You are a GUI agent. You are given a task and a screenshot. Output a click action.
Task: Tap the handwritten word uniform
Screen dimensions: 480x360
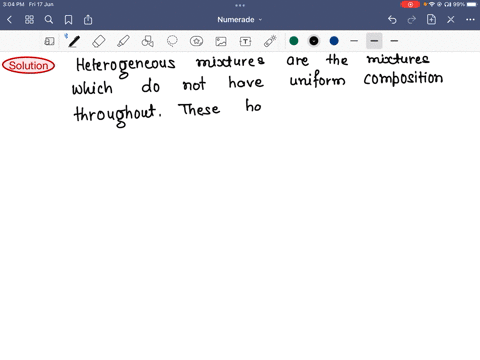coord(317,79)
